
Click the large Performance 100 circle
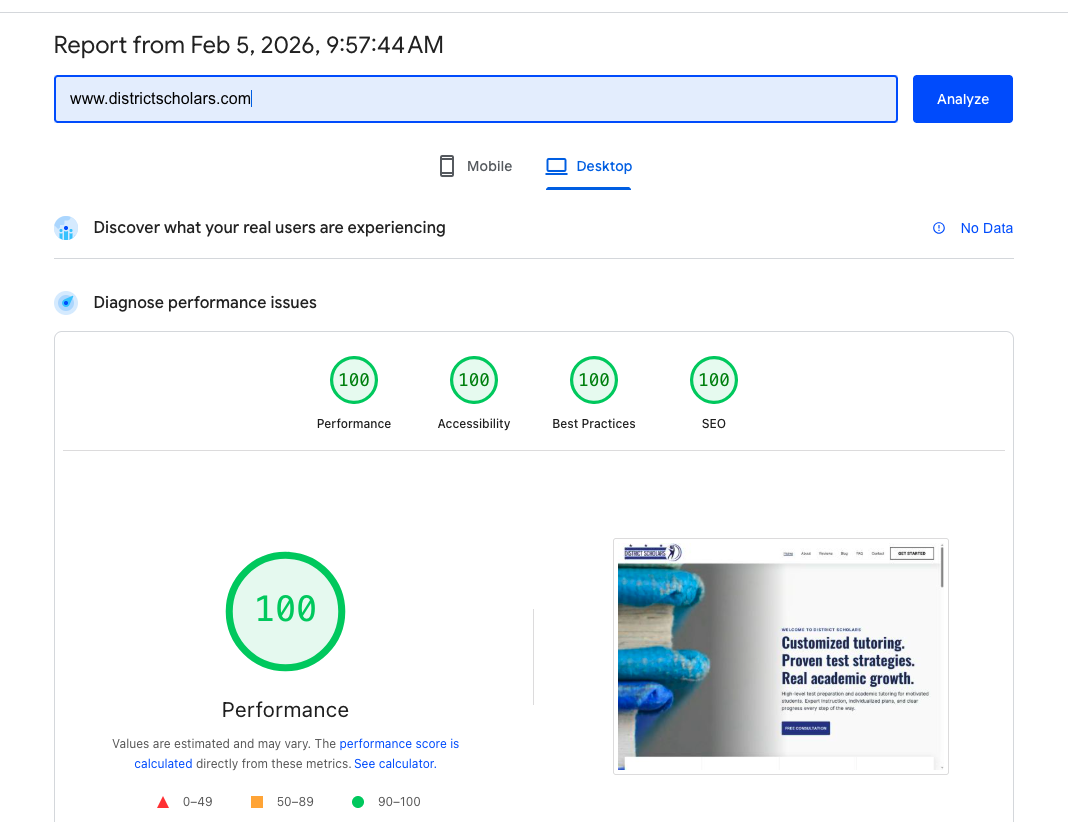[x=285, y=611]
